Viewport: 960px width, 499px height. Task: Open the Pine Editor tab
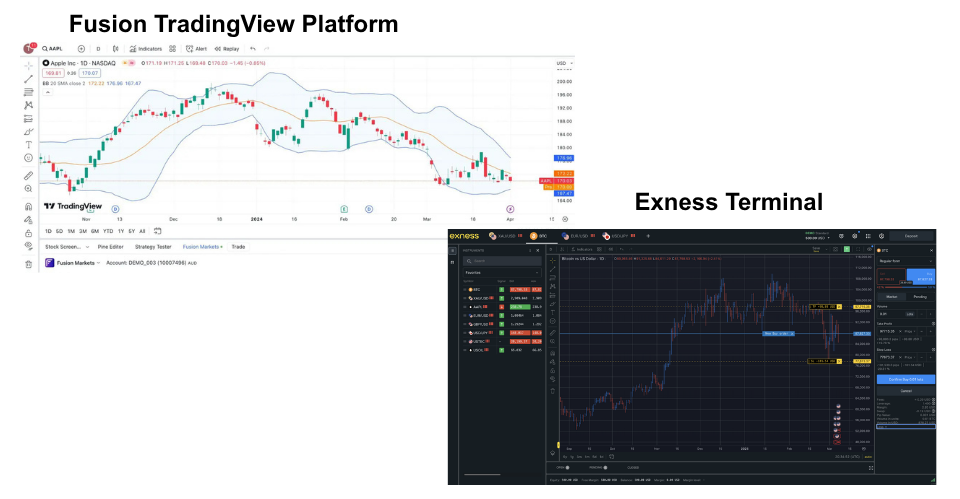pos(110,247)
